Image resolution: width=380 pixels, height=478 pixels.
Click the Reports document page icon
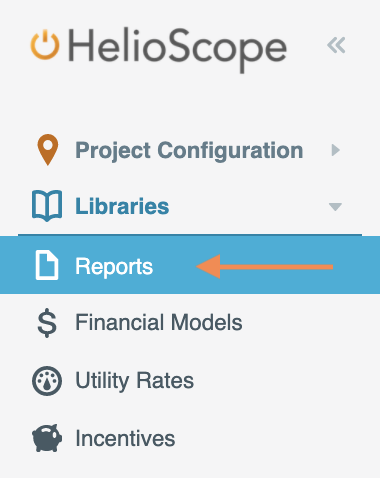pos(47,265)
